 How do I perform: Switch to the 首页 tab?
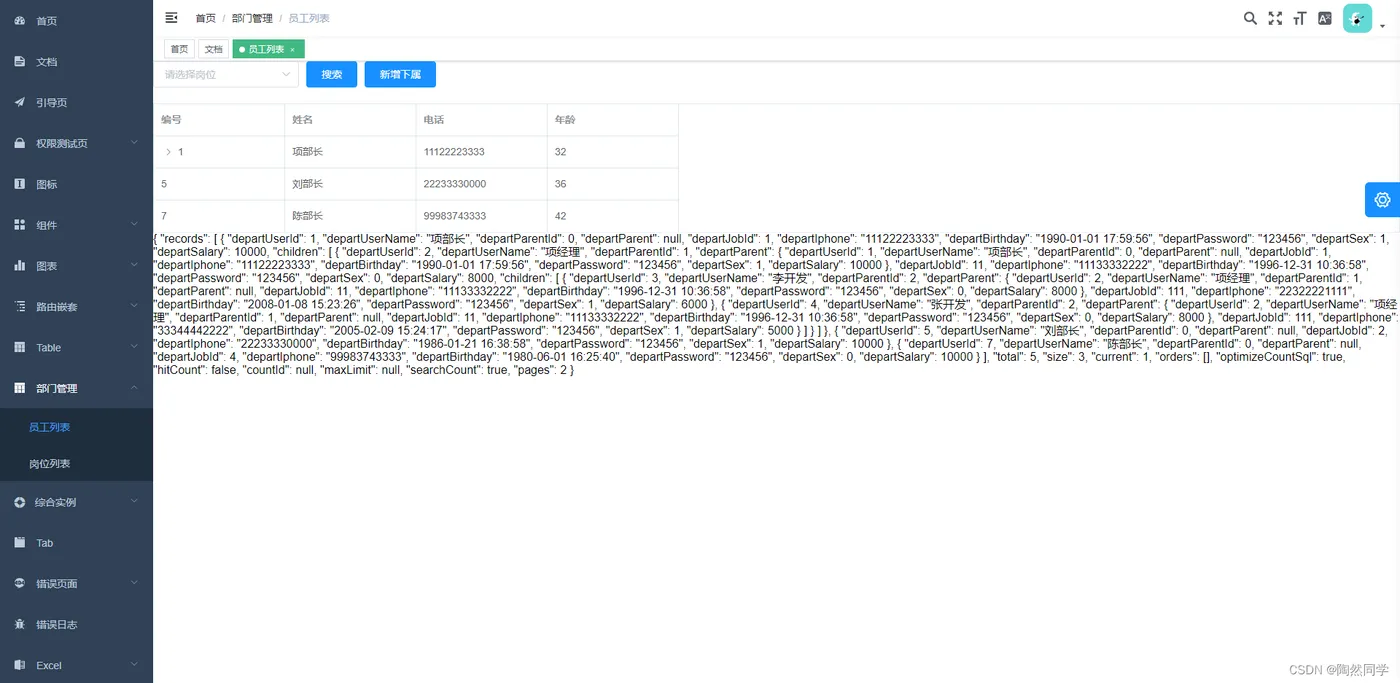pyautogui.click(x=179, y=48)
